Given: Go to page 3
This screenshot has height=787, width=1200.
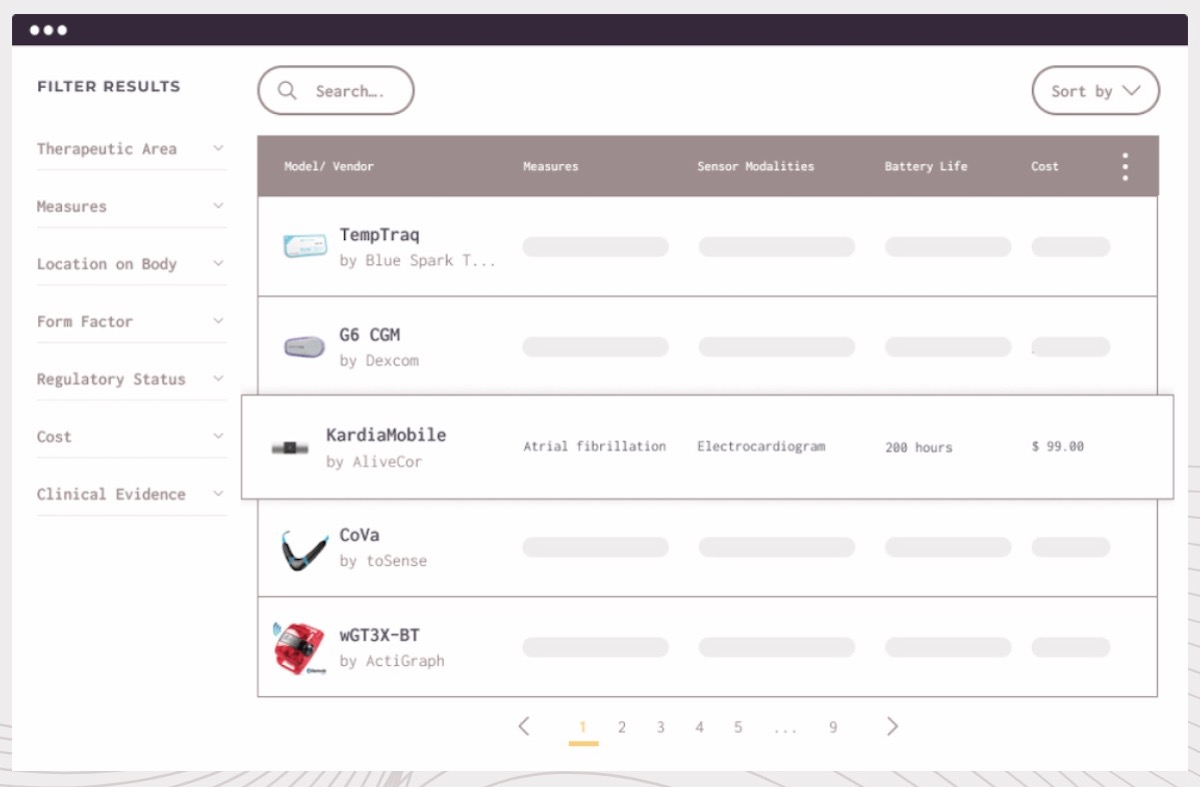Looking at the screenshot, I should click(x=660, y=728).
